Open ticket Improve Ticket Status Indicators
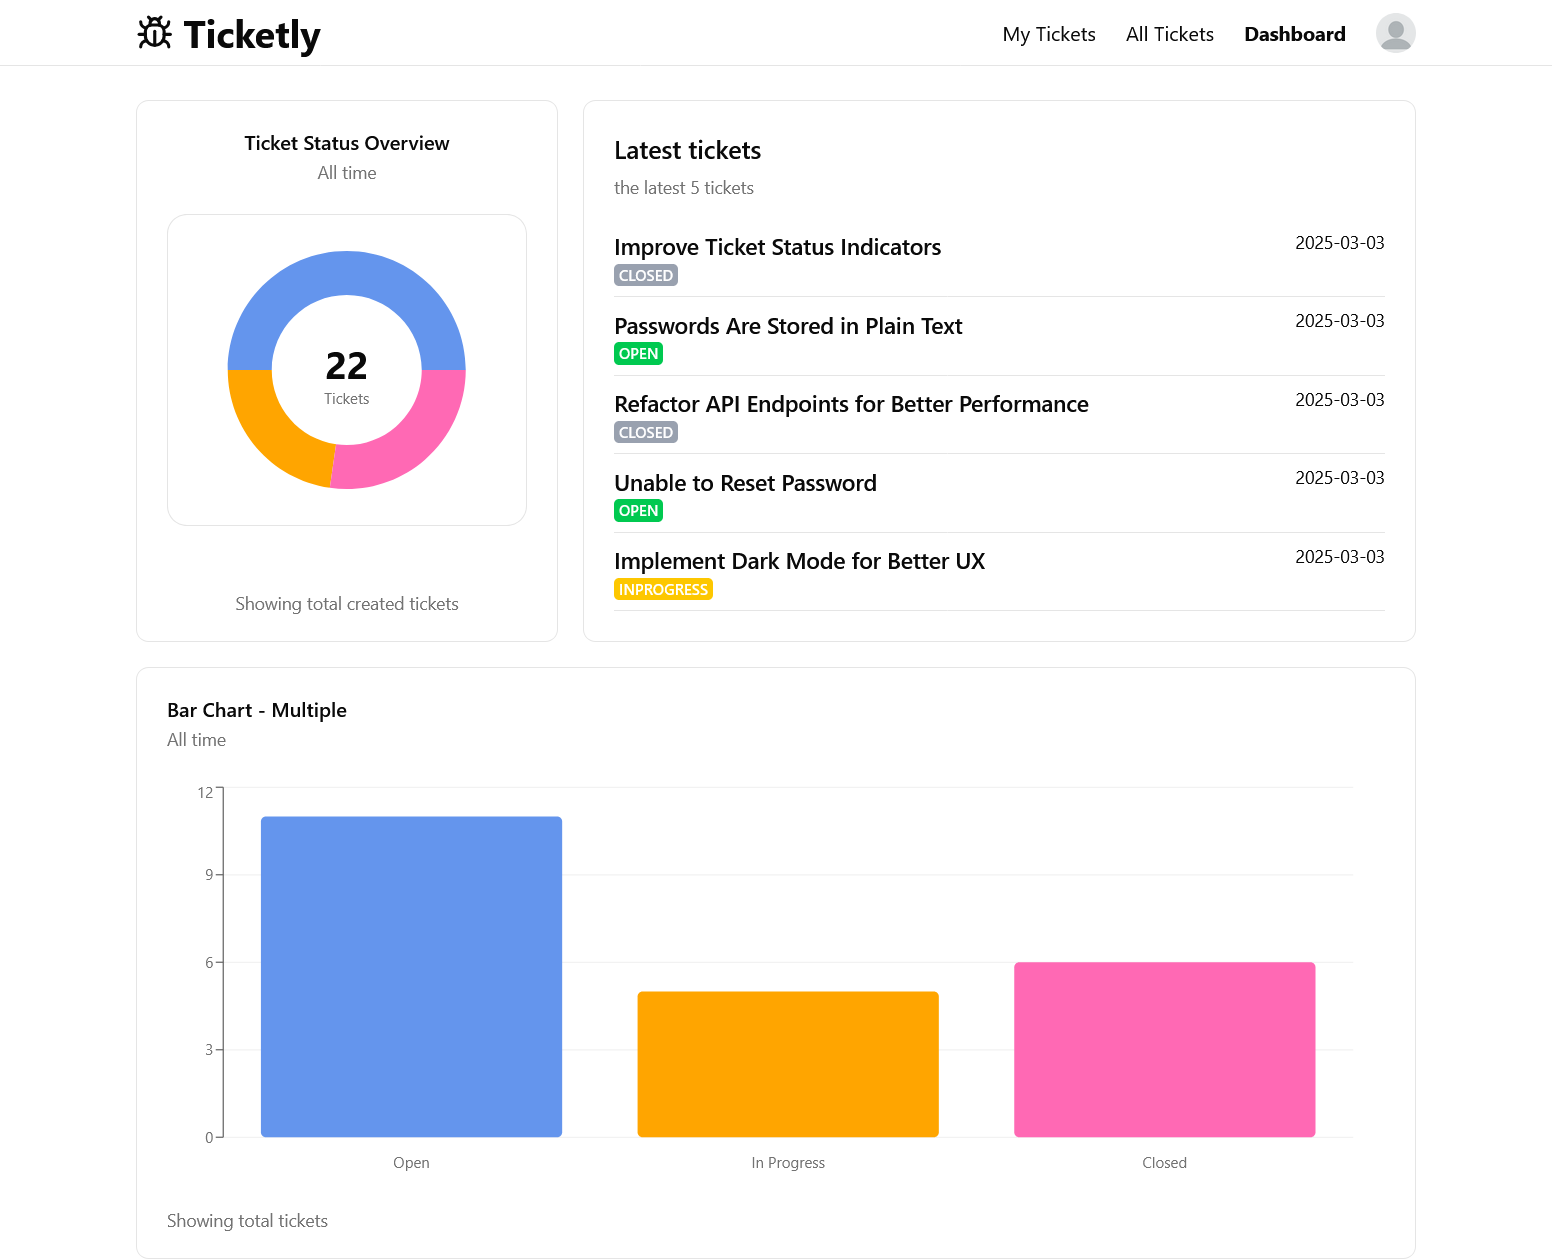 [x=777, y=247]
